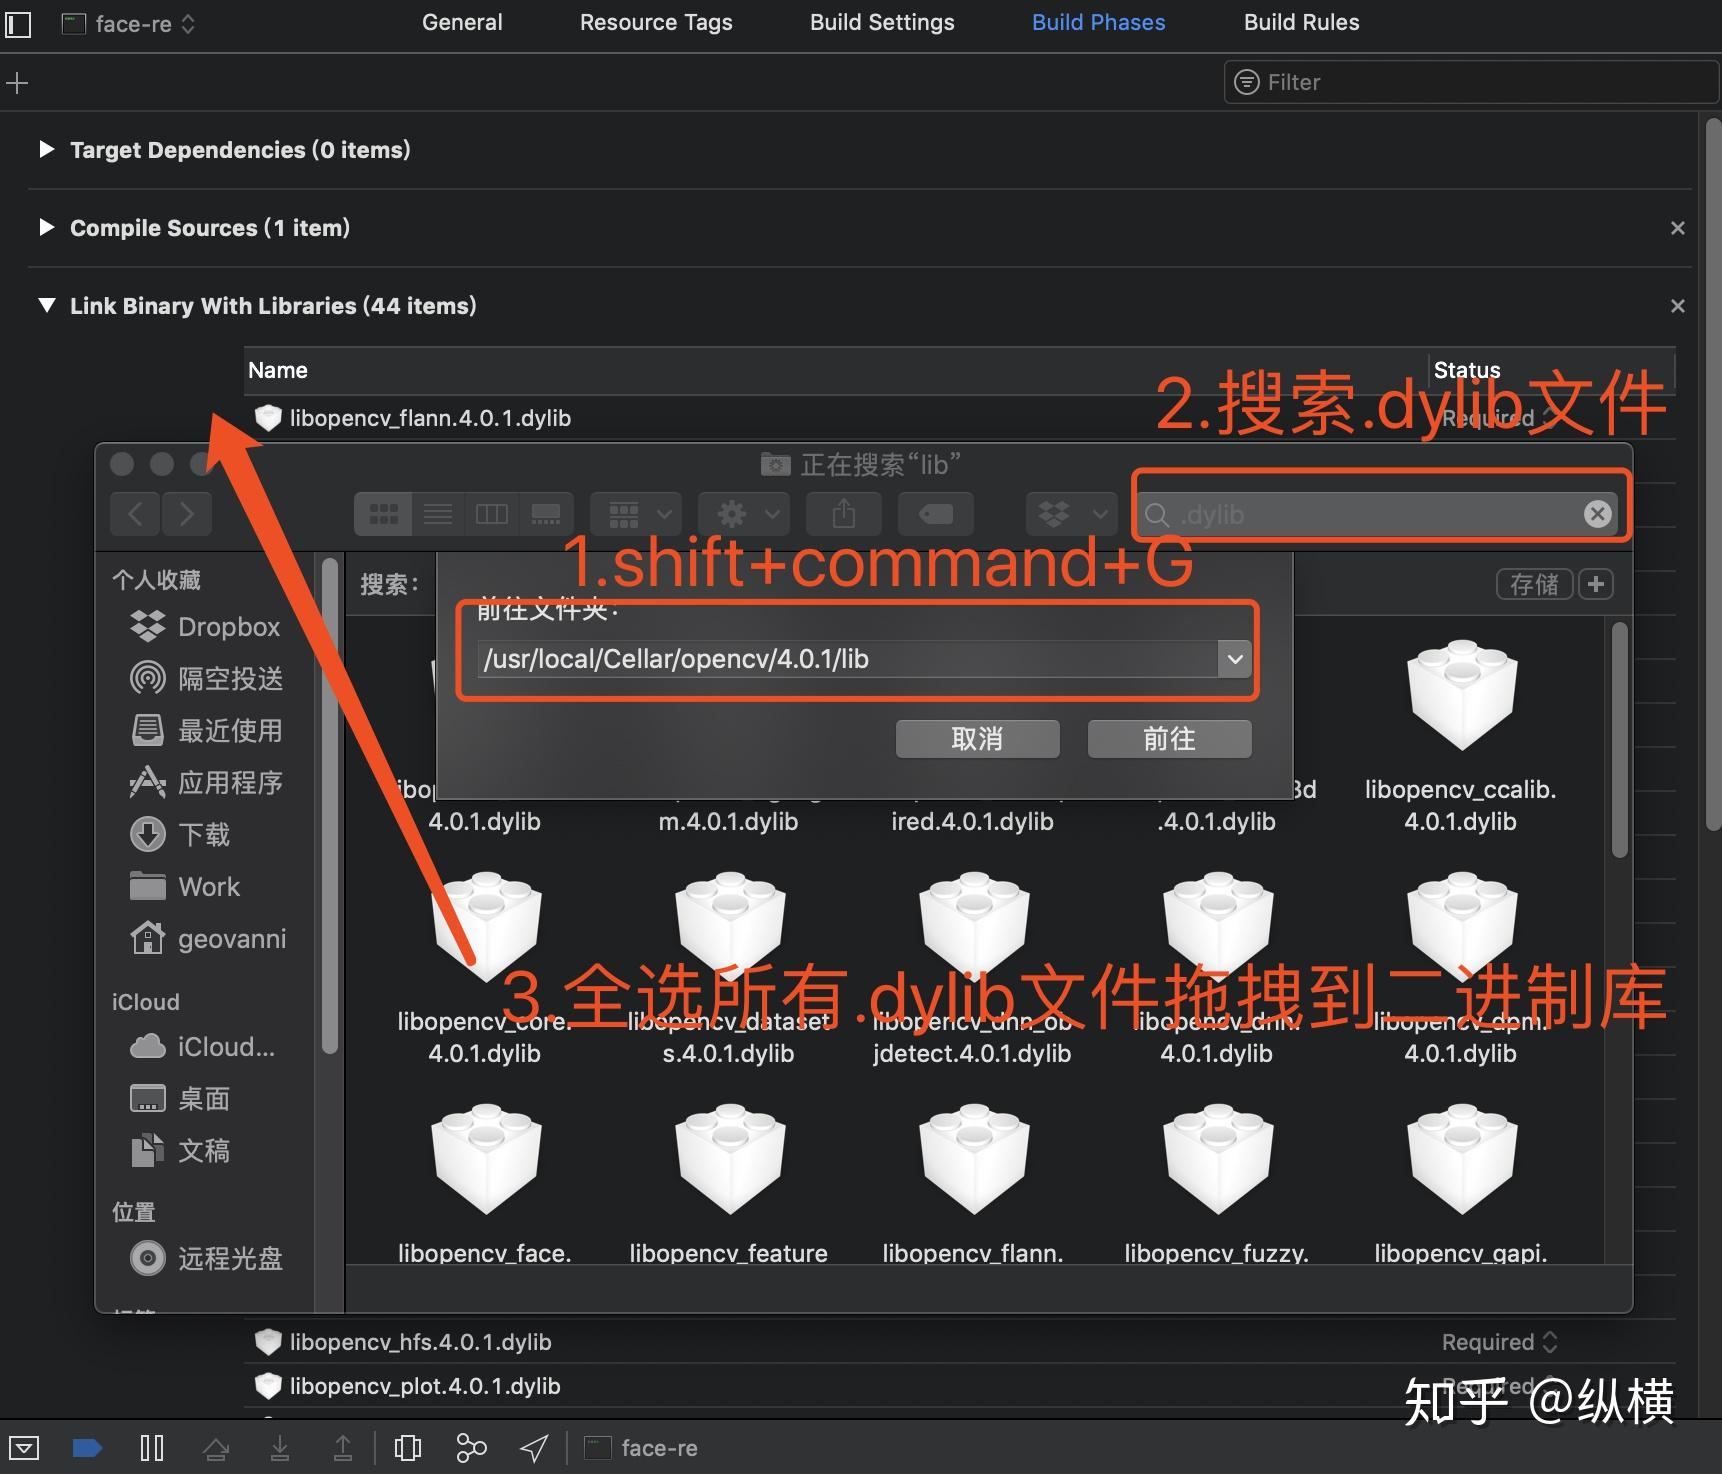The image size is (1722, 1474).
Task: Clear the .dylib search field
Action: pos(1597,514)
